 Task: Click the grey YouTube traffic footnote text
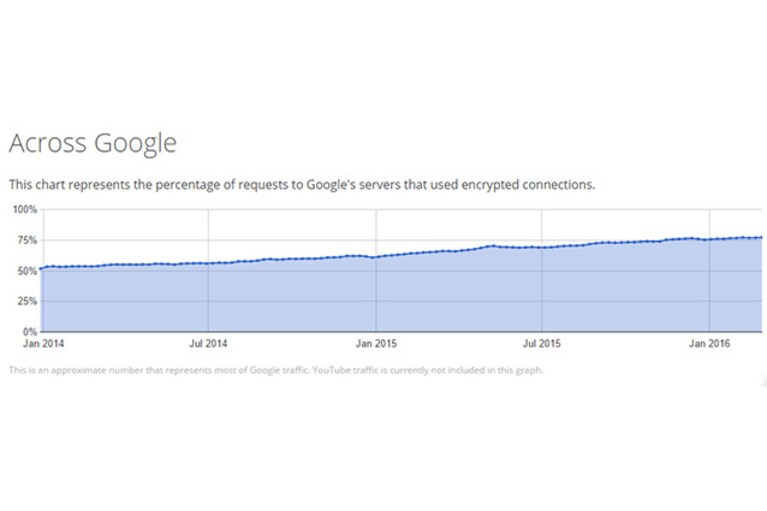point(276,370)
